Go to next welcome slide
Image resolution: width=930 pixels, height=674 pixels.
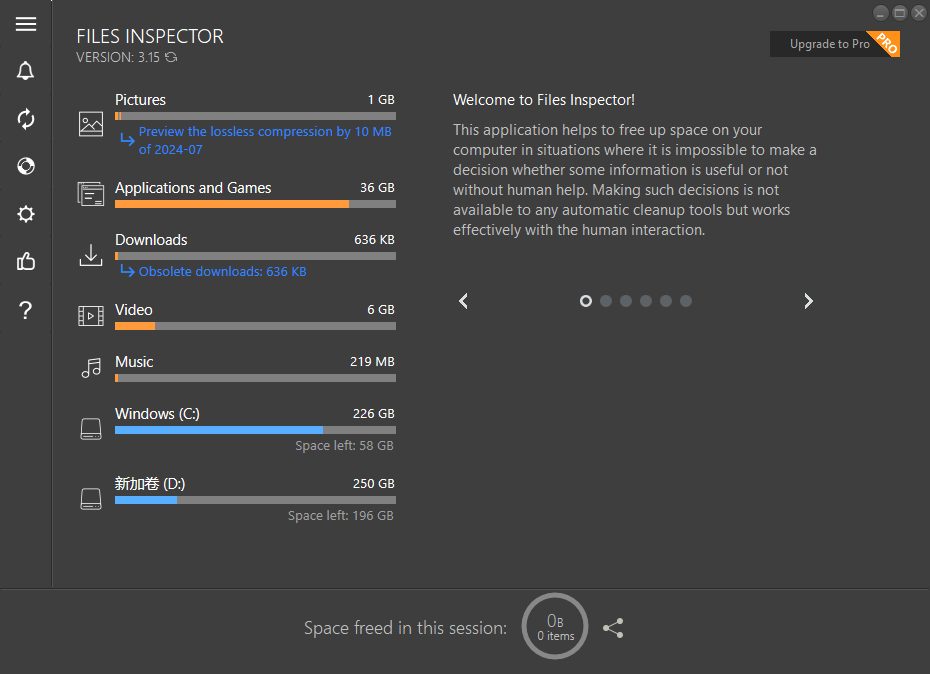click(808, 301)
